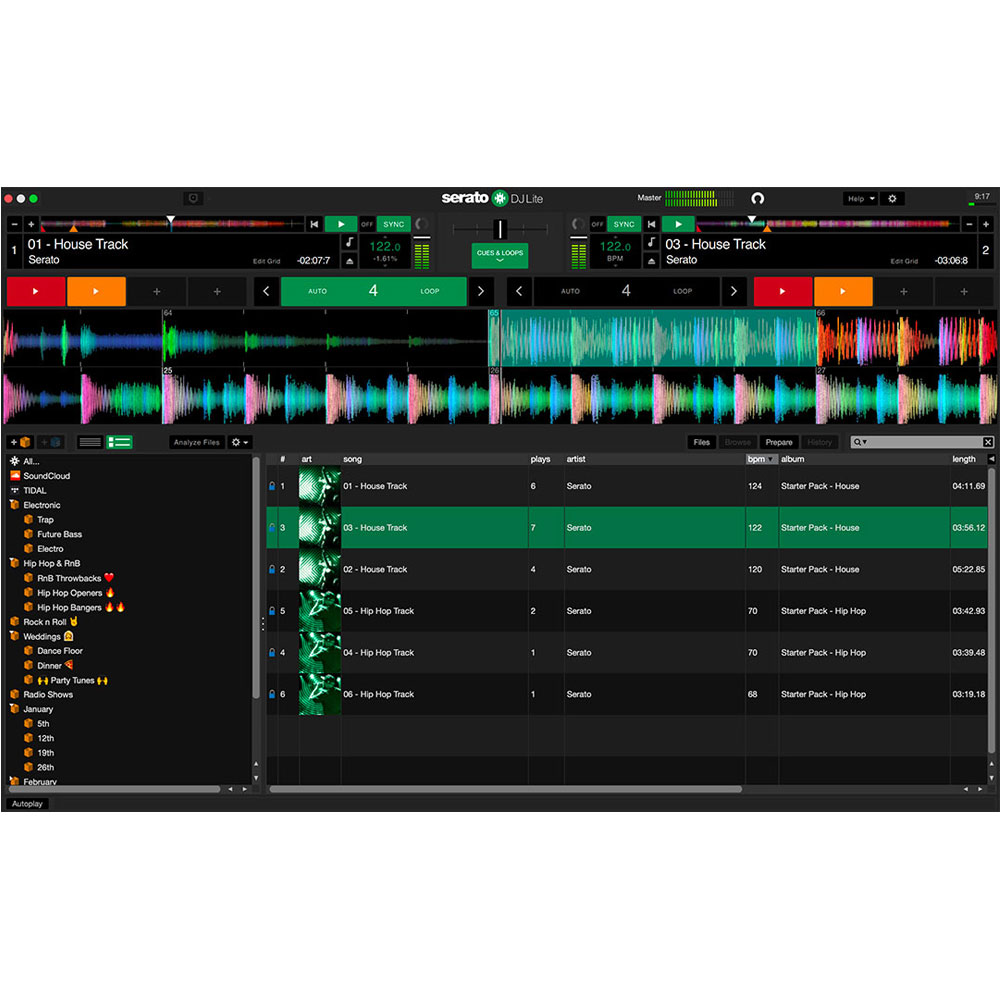
Task: Switch library to simple list view
Action: coord(90,442)
